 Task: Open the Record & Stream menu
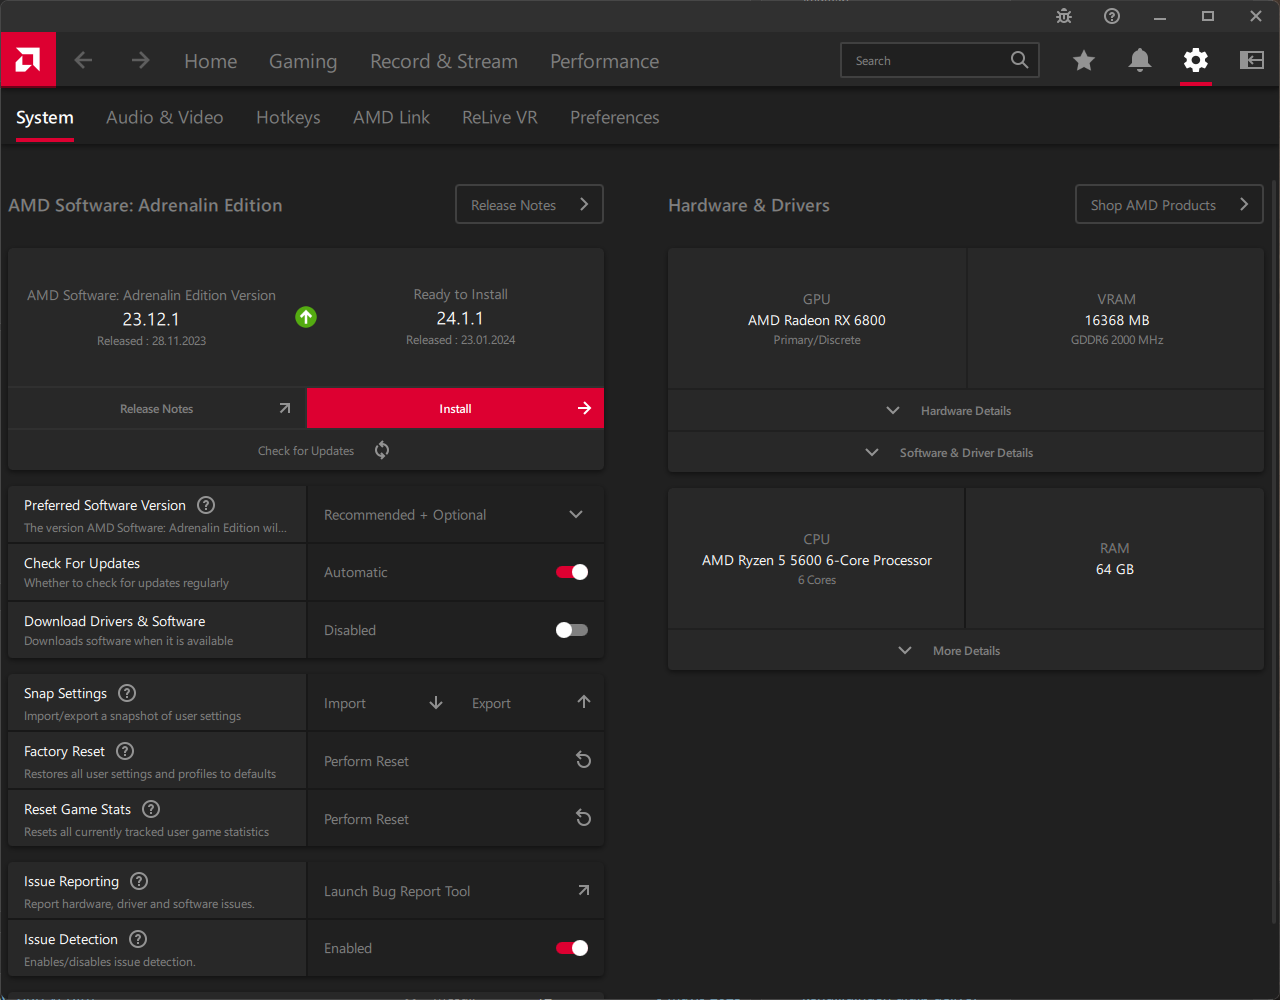(x=444, y=61)
